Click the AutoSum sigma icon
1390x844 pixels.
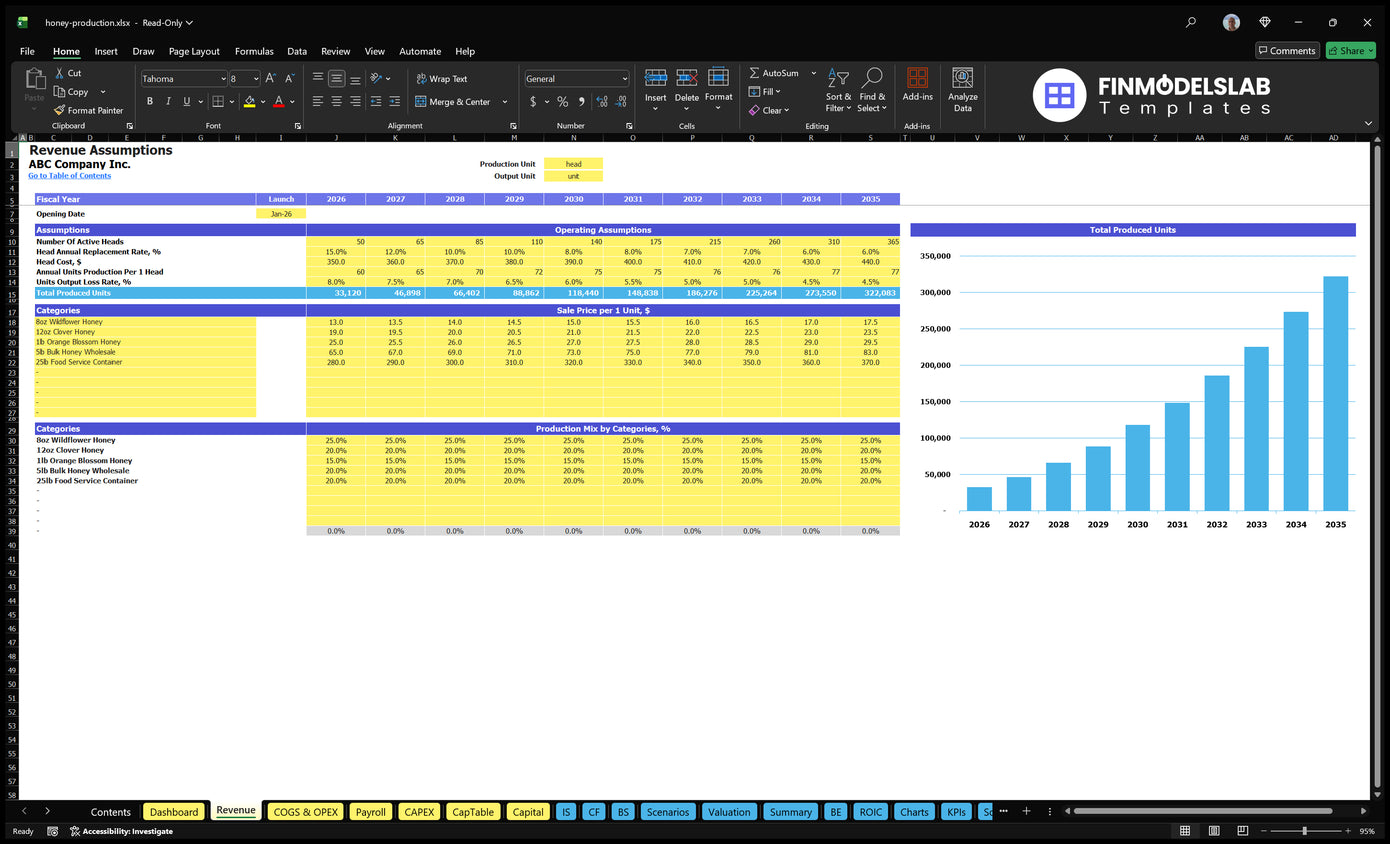[755, 73]
